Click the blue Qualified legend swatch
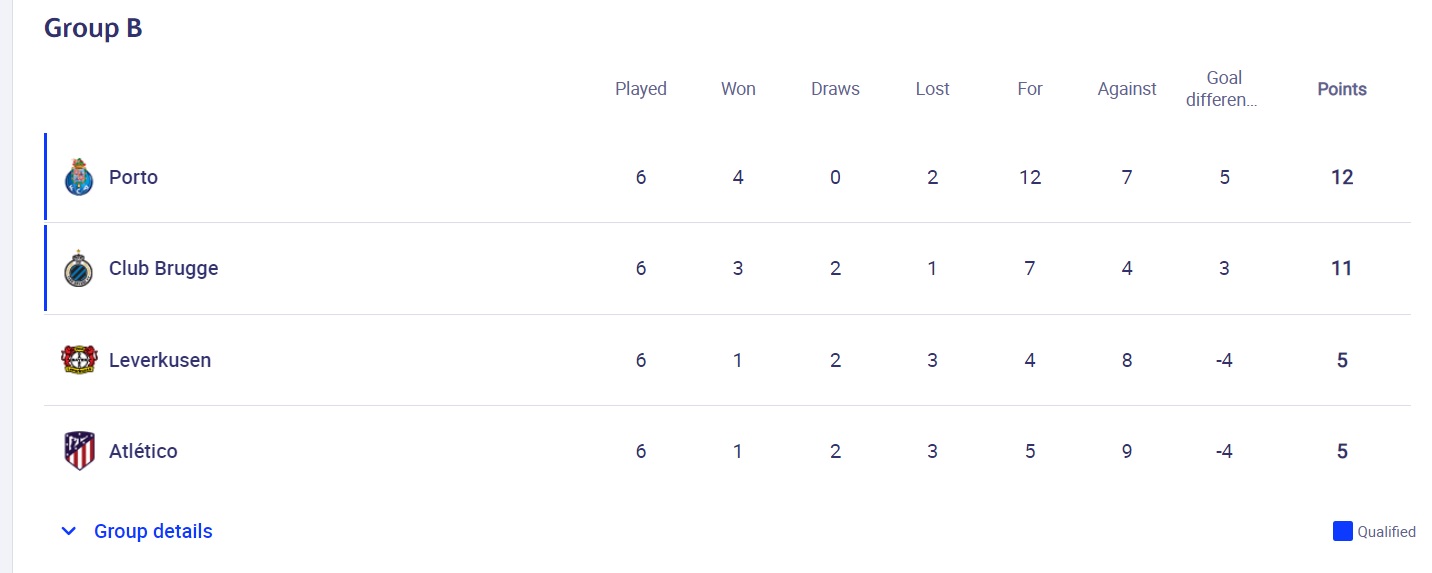 point(1342,531)
